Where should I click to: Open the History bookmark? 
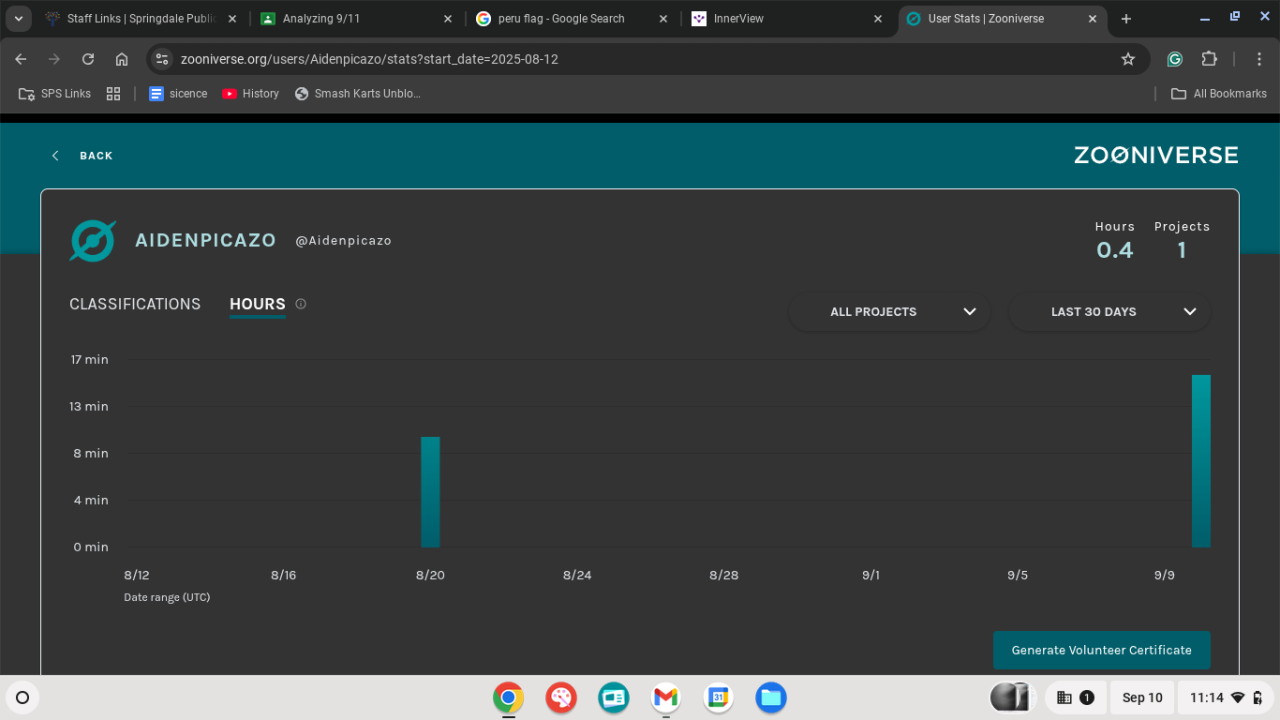(251, 93)
